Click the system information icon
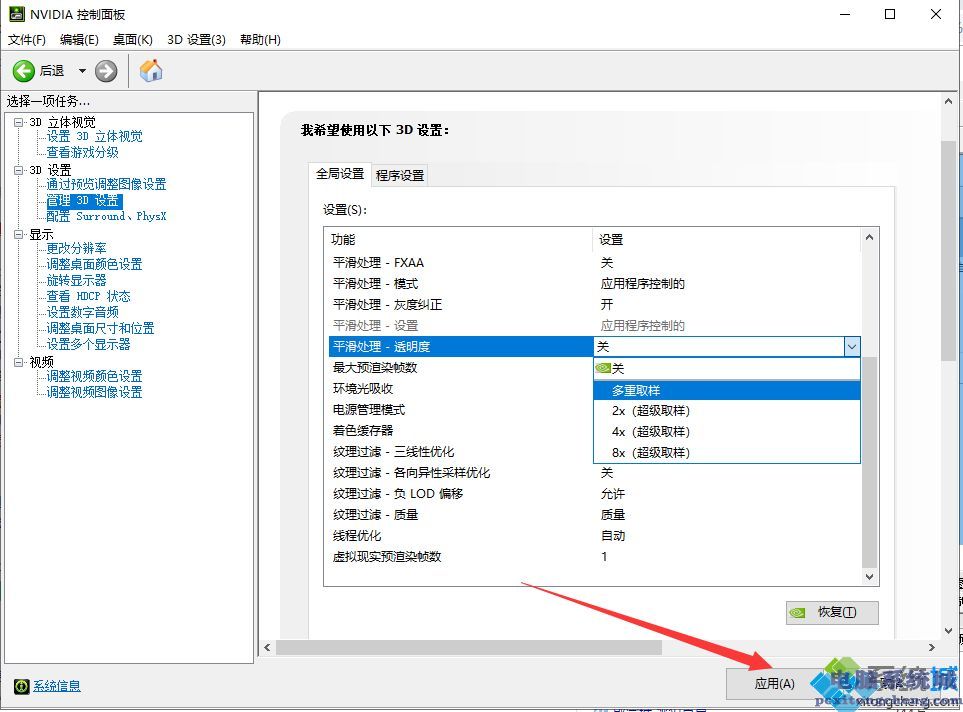Viewport: 963px width, 712px height. click(x=21, y=686)
